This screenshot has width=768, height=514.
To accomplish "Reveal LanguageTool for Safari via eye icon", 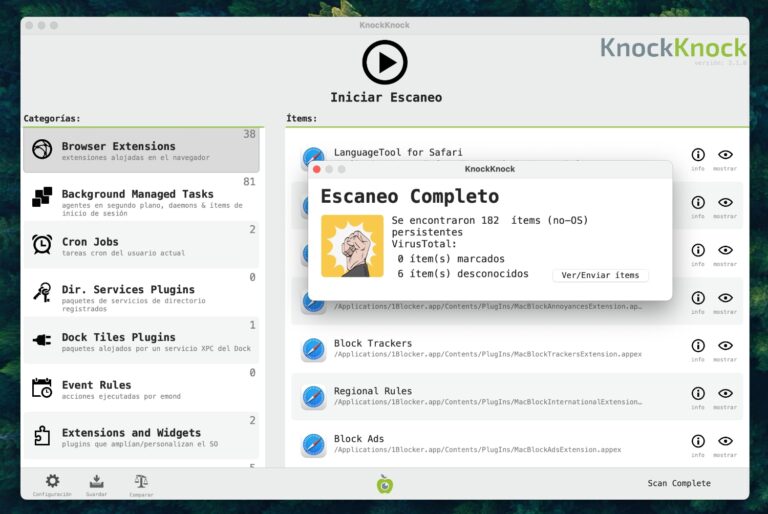I will 725,155.
